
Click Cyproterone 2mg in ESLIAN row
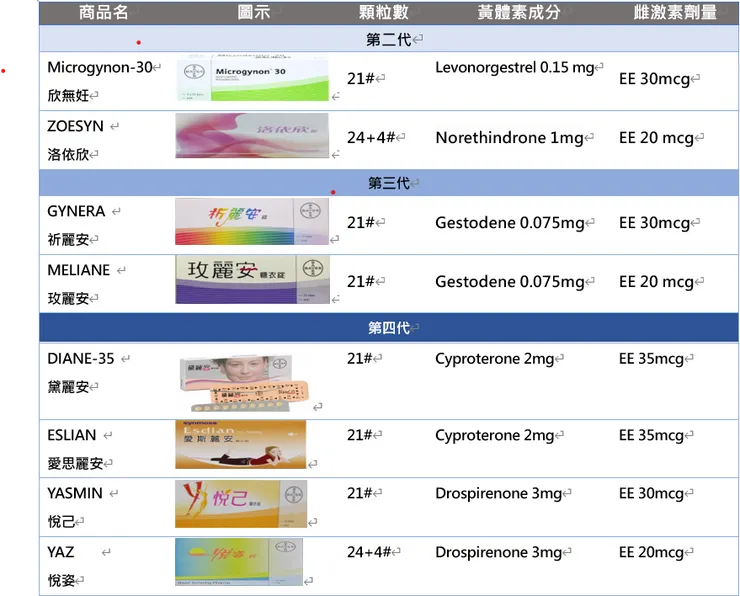tap(495, 435)
